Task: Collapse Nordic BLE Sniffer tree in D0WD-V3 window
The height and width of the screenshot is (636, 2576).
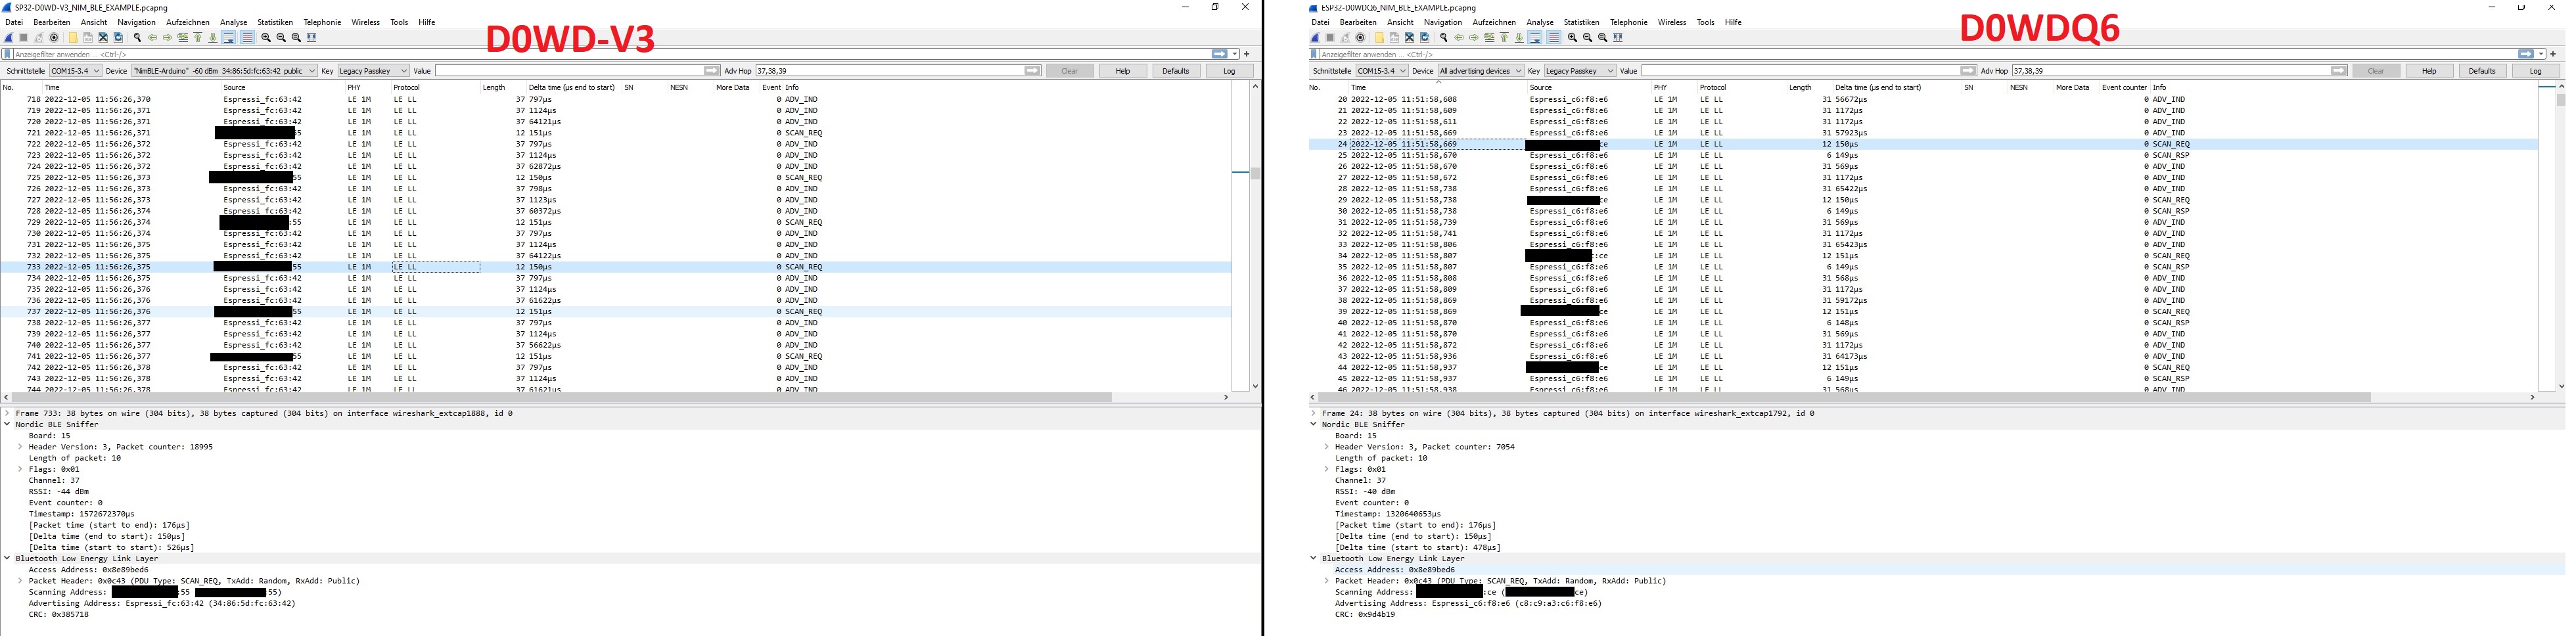Action: pos(7,424)
